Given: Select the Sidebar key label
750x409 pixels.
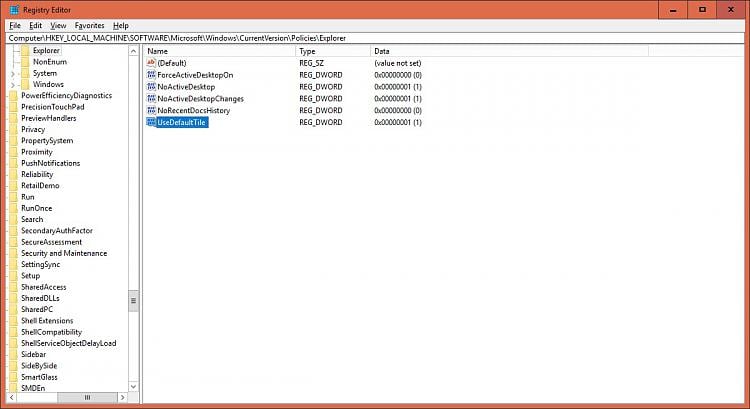Looking at the screenshot, I should click(33, 354).
